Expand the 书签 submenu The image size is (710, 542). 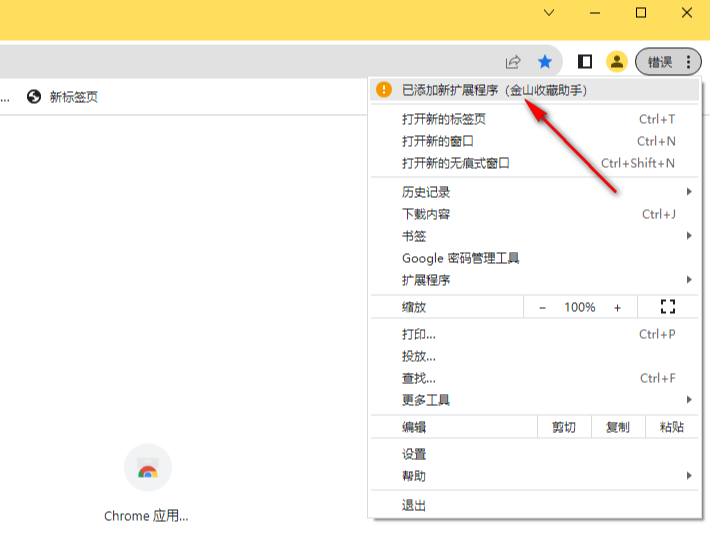534,236
